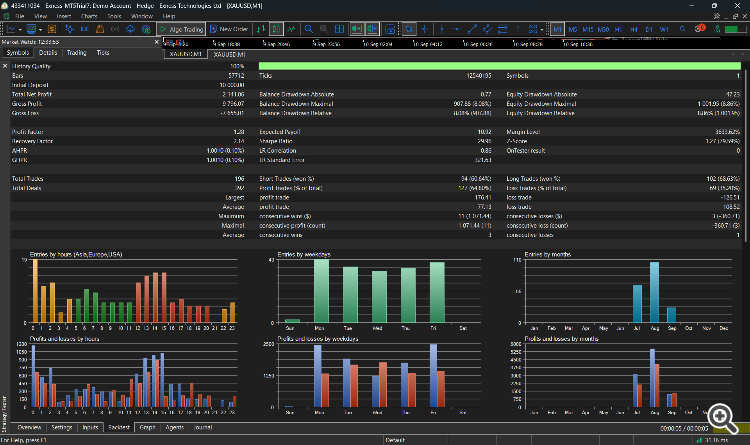Select the trendline drawing tool

pyautogui.click(x=472, y=29)
